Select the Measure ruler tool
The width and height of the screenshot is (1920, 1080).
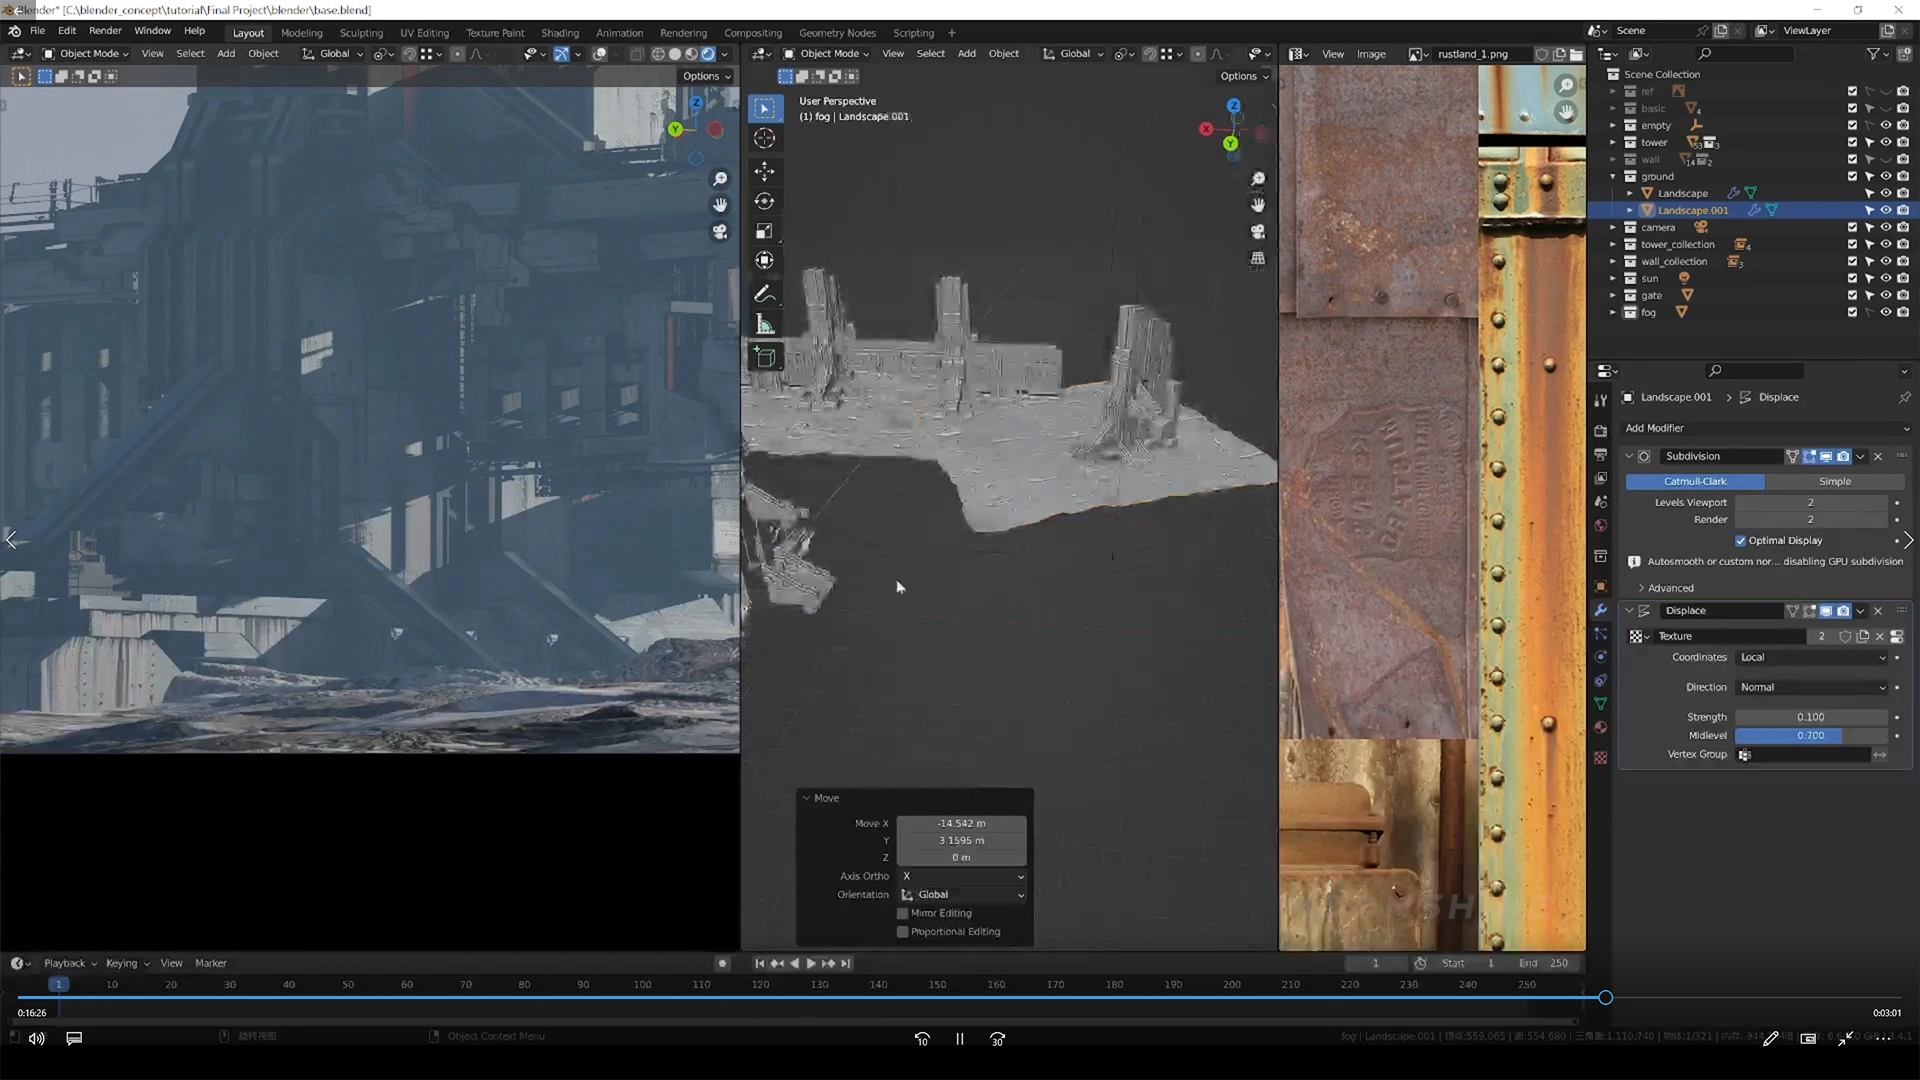(764, 324)
